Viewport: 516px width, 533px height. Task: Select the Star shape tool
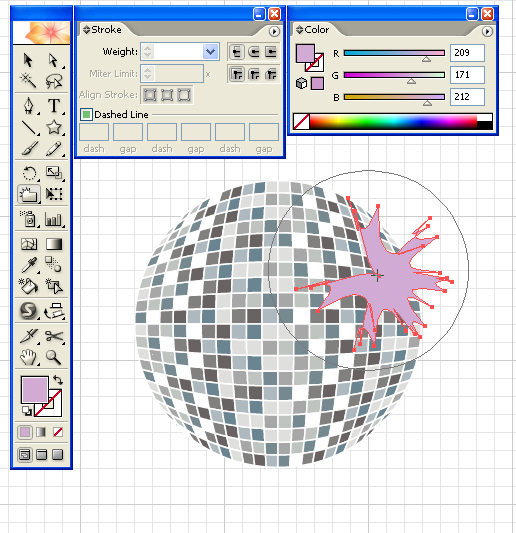tap(53, 127)
